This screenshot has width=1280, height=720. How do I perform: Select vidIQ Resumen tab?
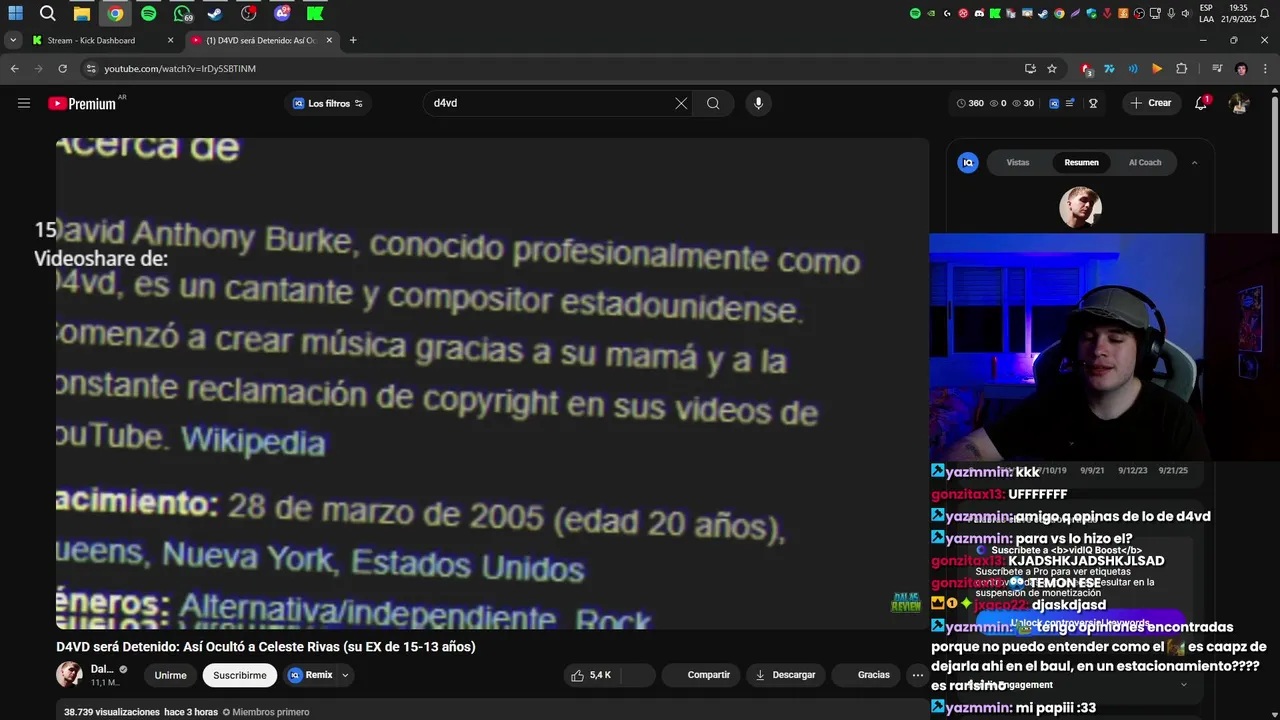click(1081, 162)
